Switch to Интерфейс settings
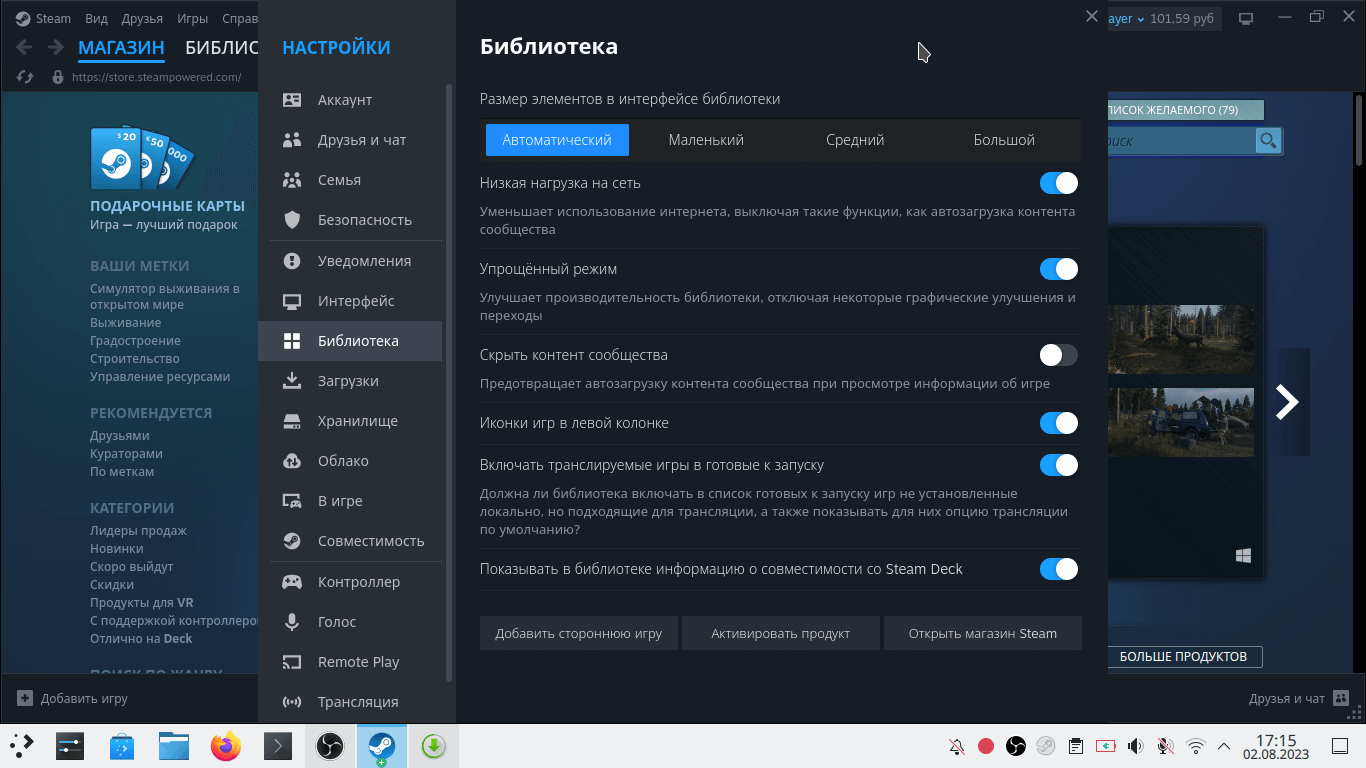 [x=350, y=301]
